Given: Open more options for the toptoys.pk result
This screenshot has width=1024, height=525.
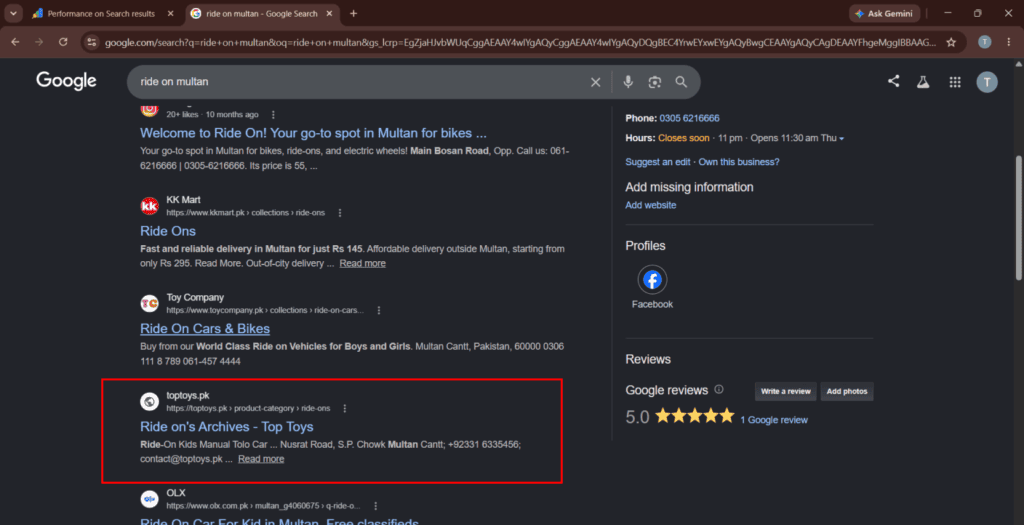Looking at the screenshot, I should [345, 408].
